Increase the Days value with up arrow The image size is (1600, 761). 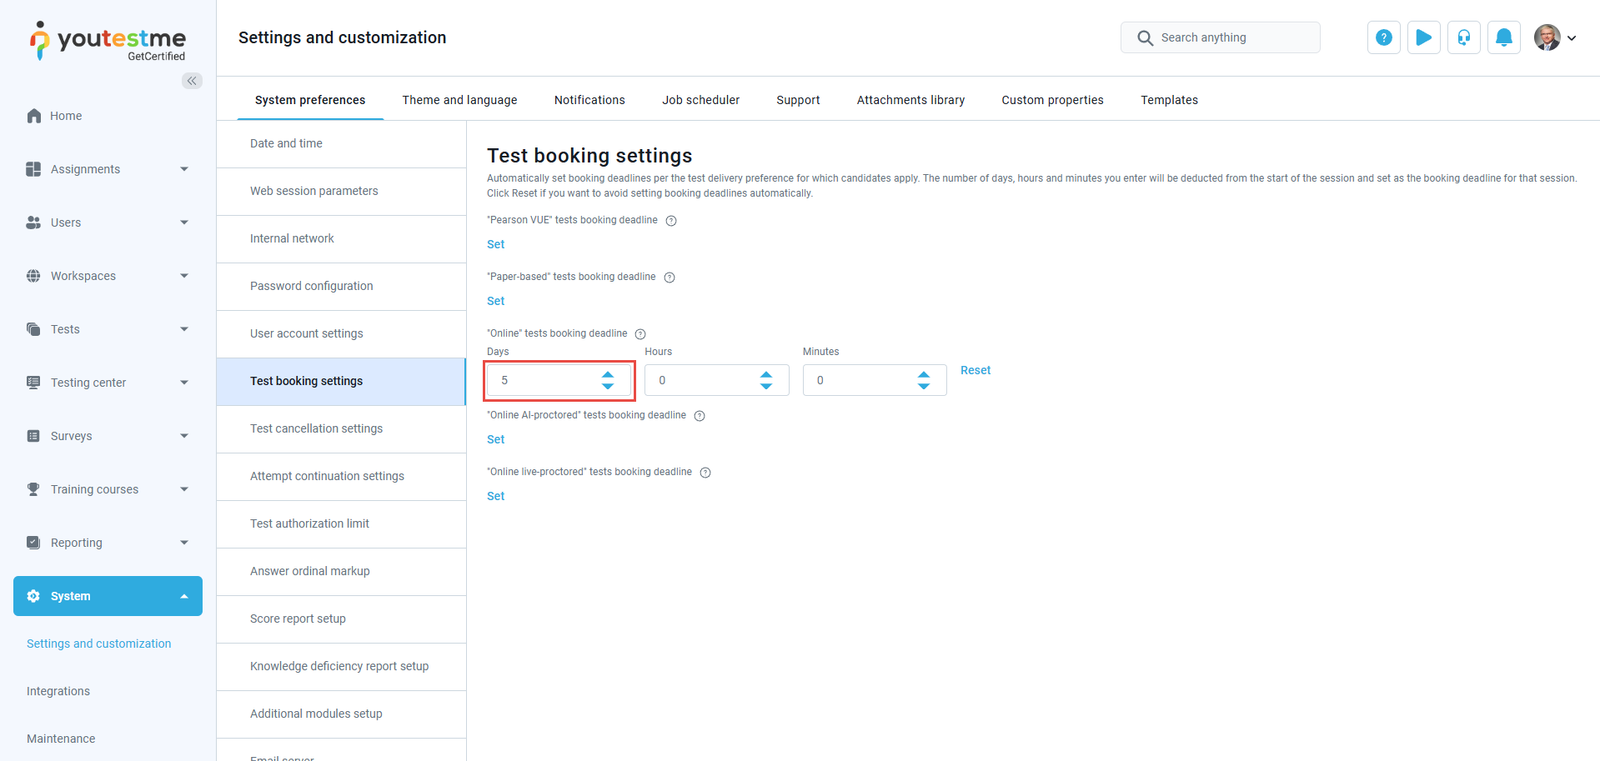tap(607, 375)
